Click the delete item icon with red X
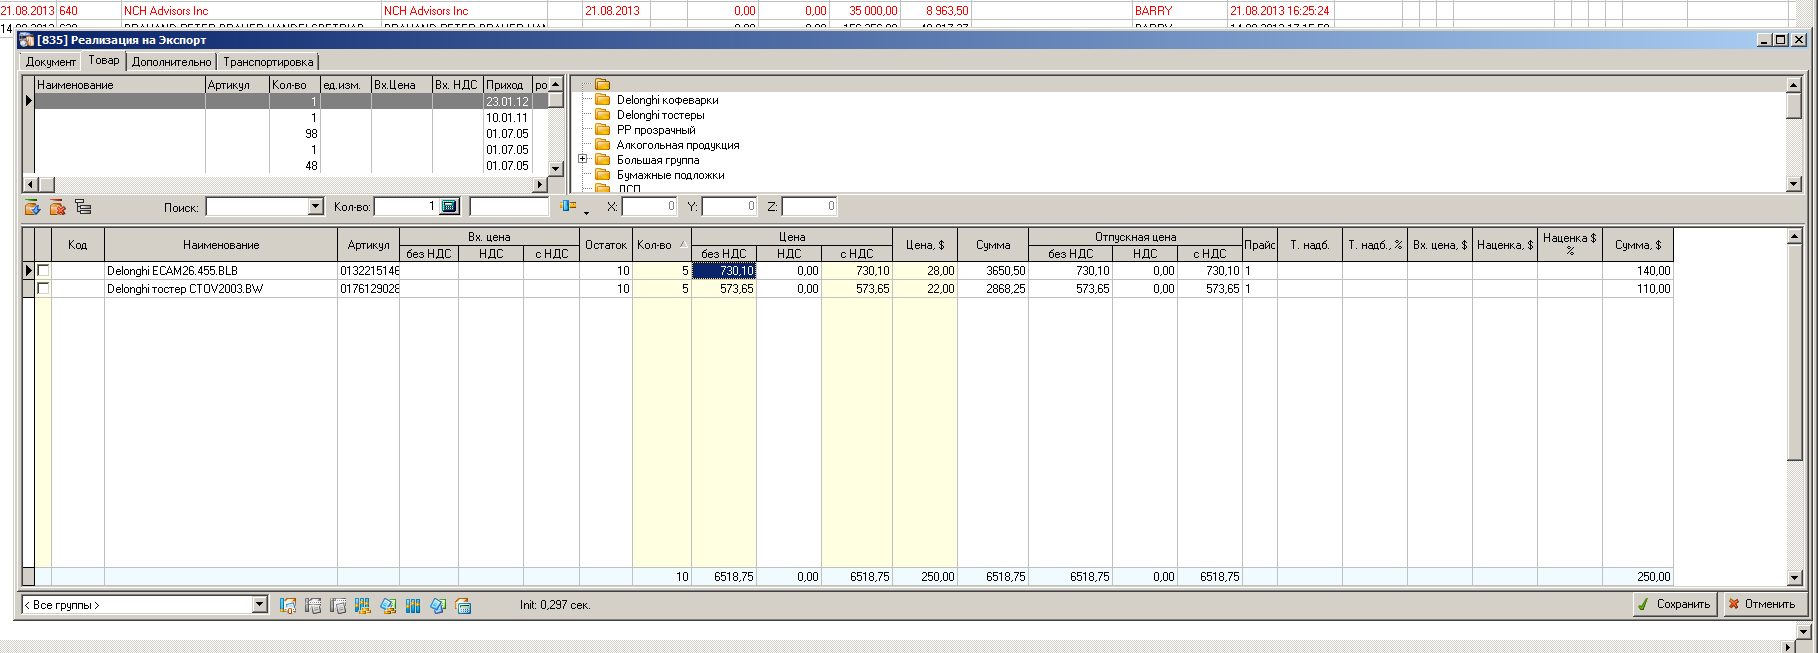This screenshot has width=1818, height=653. 57,207
